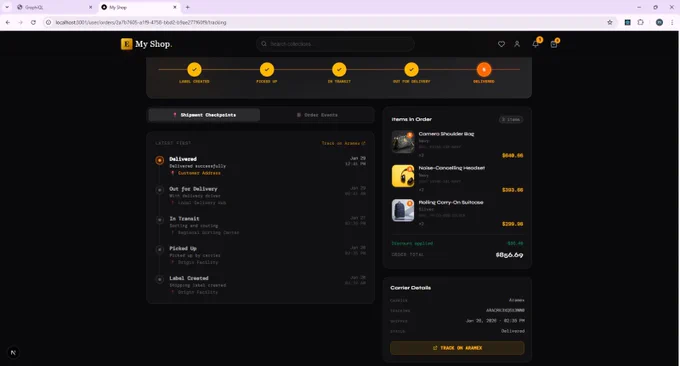Open a new browser tab
Image resolution: width=680 pixels, height=366 pixels.
pos(187,7)
